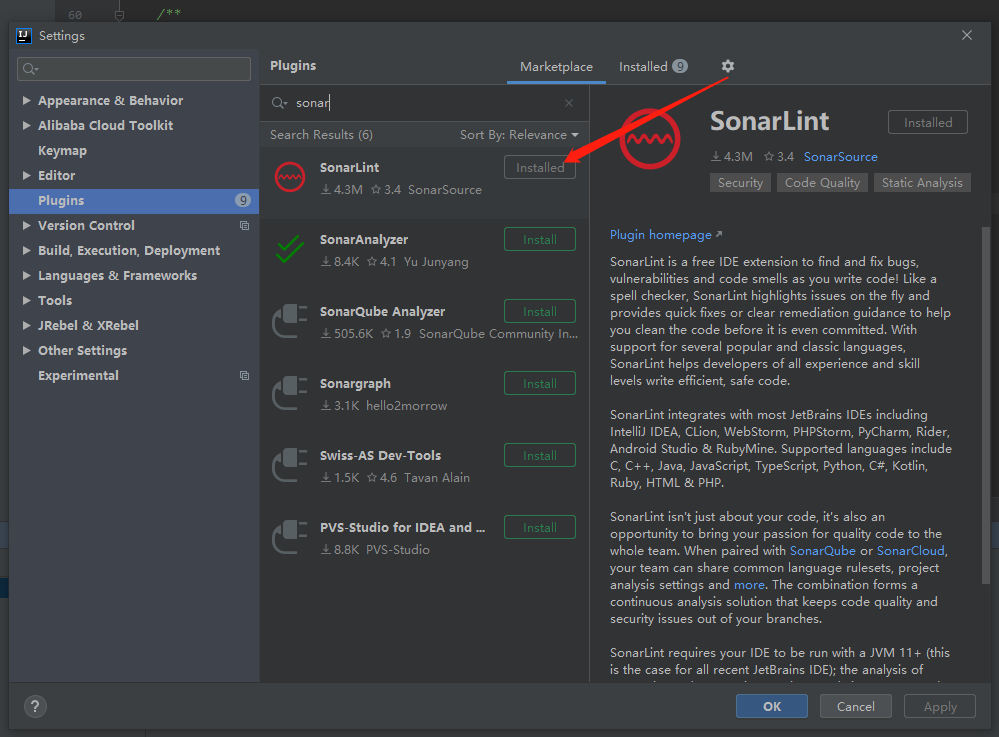999x737 pixels.
Task: Click the Static Analysis tag
Action: (x=922, y=183)
